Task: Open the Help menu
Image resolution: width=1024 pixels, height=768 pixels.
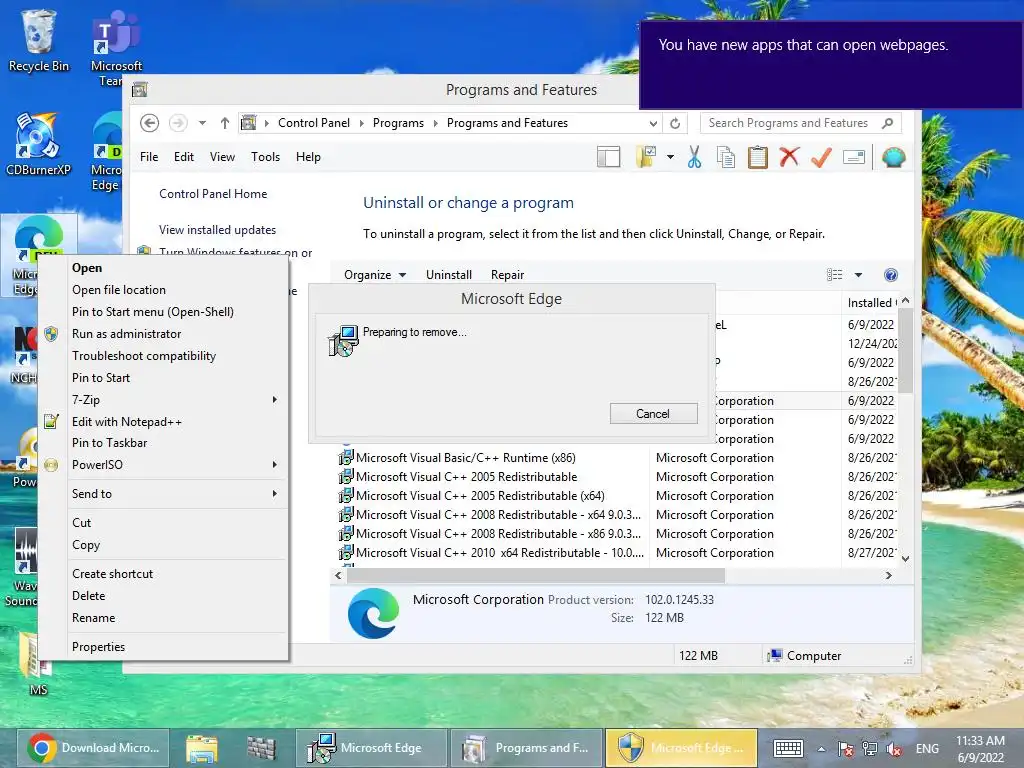Action: click(x=308, y=157)
